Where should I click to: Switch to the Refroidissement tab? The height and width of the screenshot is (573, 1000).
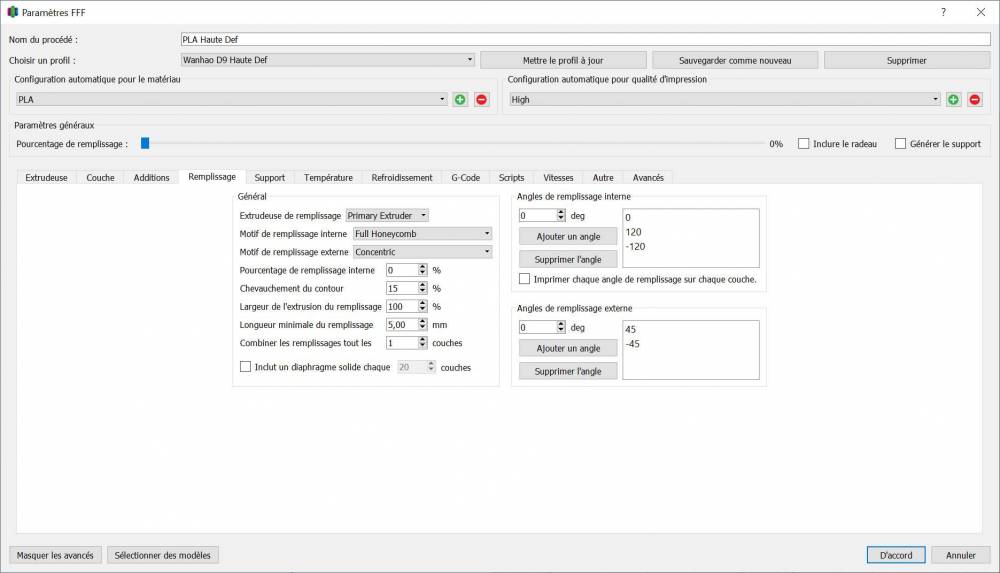pyautogui.click(x=402, y=177)
